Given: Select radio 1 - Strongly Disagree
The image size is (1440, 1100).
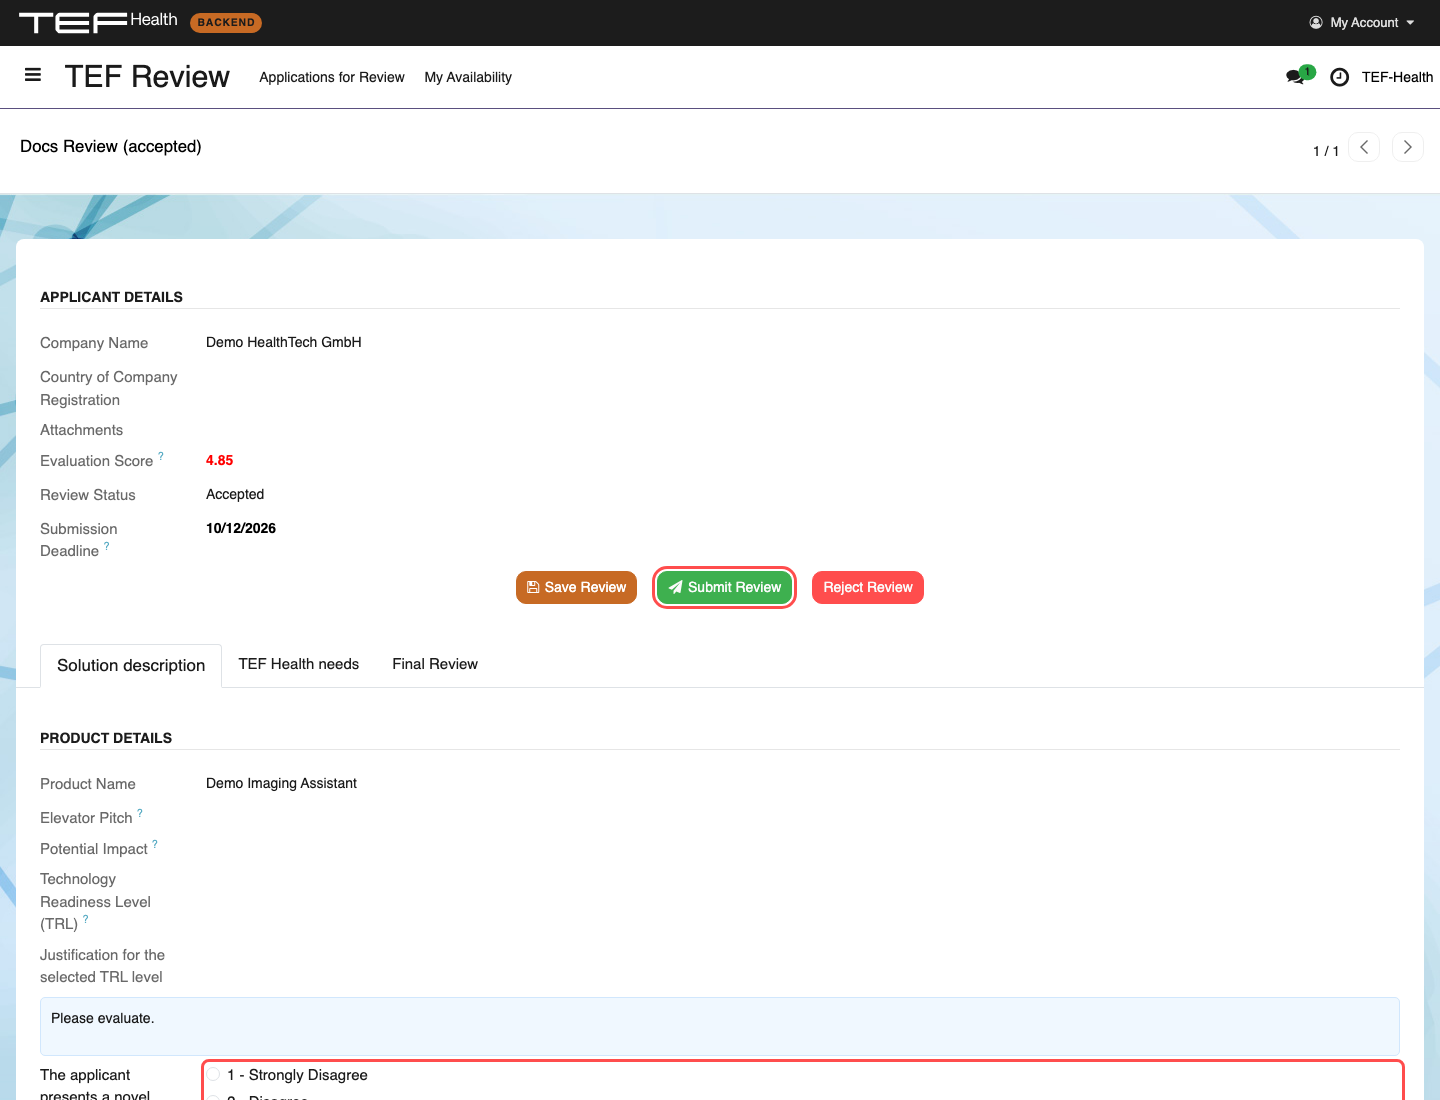Looking at the screenshot, I should click(213, 1075).
